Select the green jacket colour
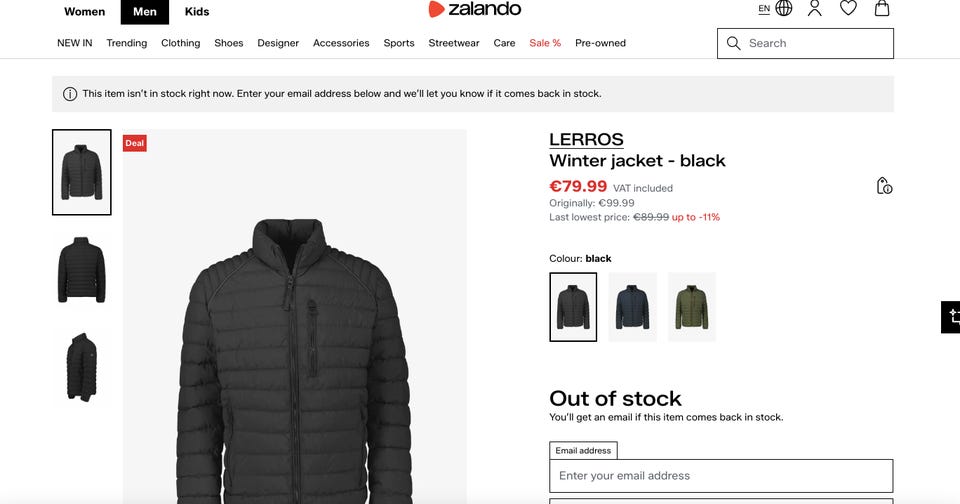Image resolution: width=960 pixels, height=504 pixels. [692, 307]
